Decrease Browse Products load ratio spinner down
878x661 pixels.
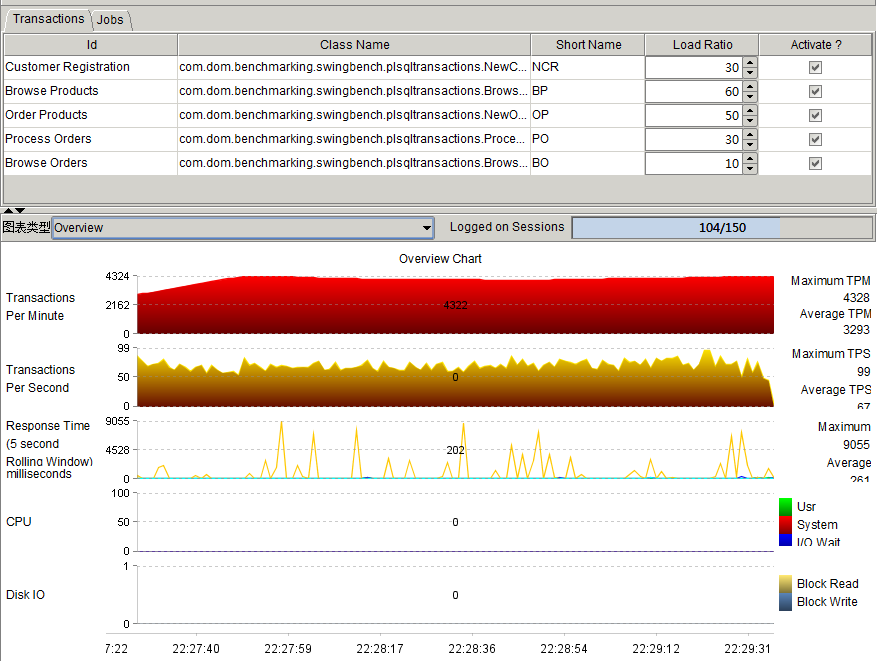point(750,96)
